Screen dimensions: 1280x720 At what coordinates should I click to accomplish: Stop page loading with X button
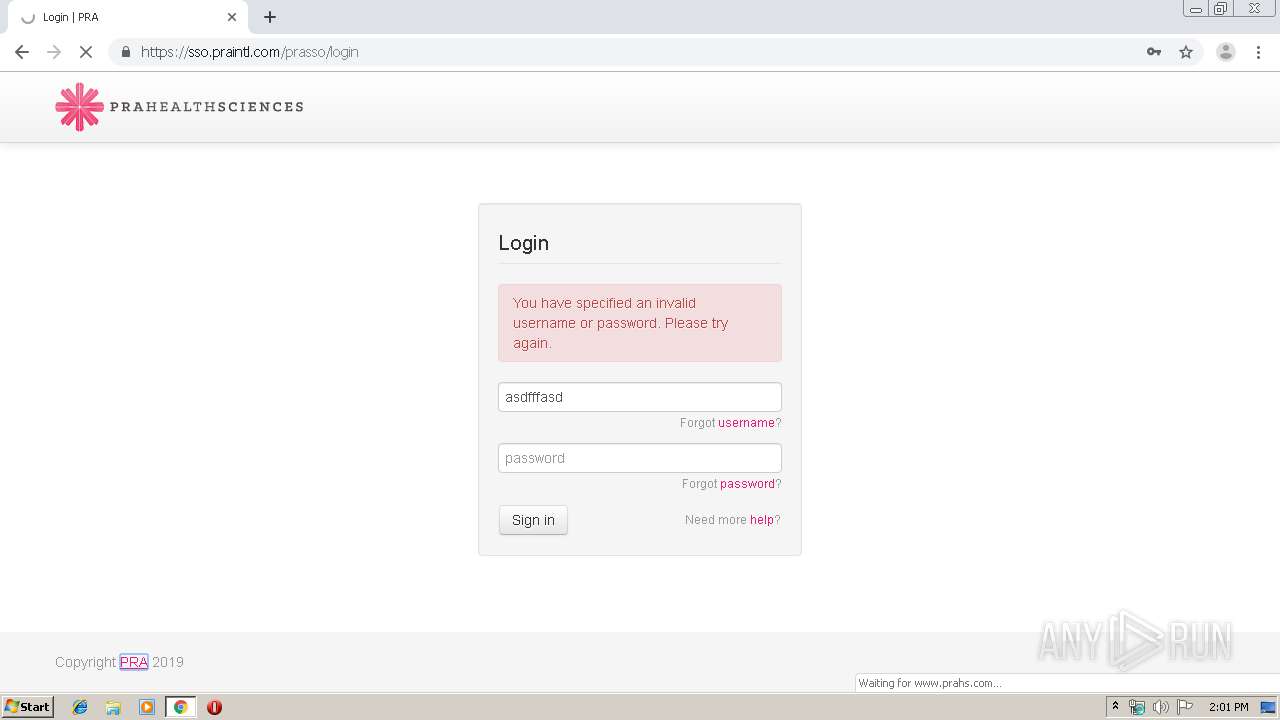click(x=86, y=52)
